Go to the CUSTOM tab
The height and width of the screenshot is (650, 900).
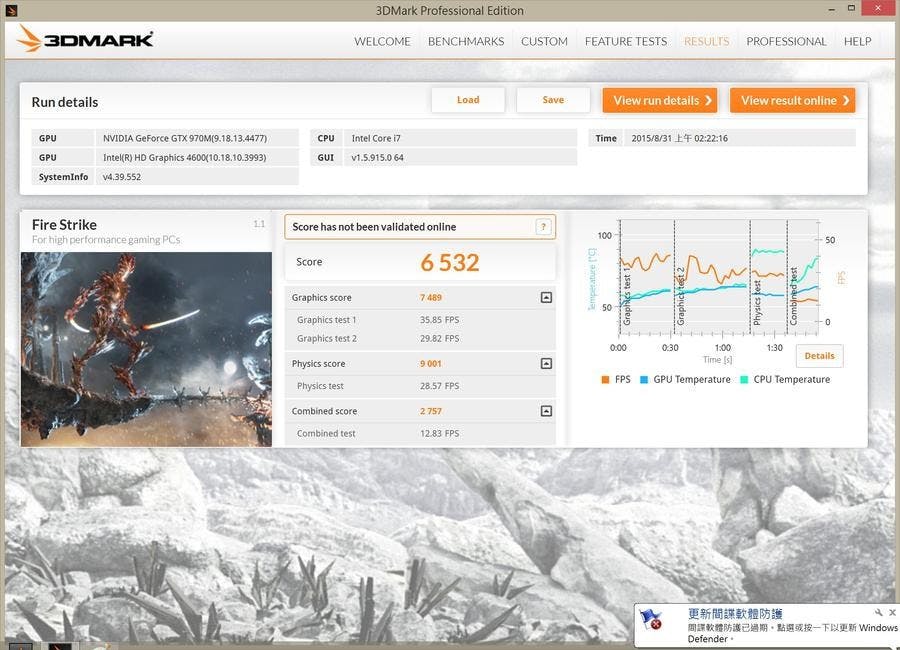click(544, 41)
